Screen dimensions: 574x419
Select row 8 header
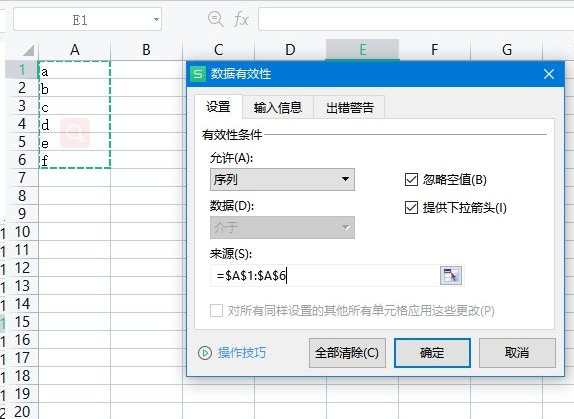[22, 195]
